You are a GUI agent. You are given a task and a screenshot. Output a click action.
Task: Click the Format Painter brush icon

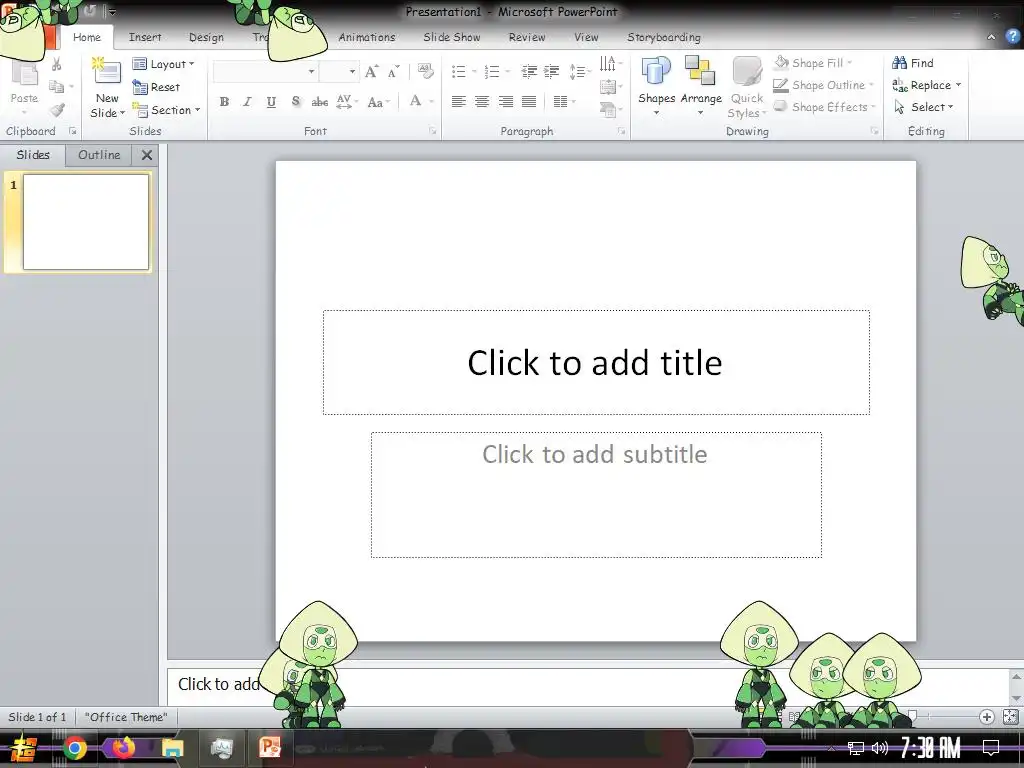pyautogui.click(x=57, y=110)
